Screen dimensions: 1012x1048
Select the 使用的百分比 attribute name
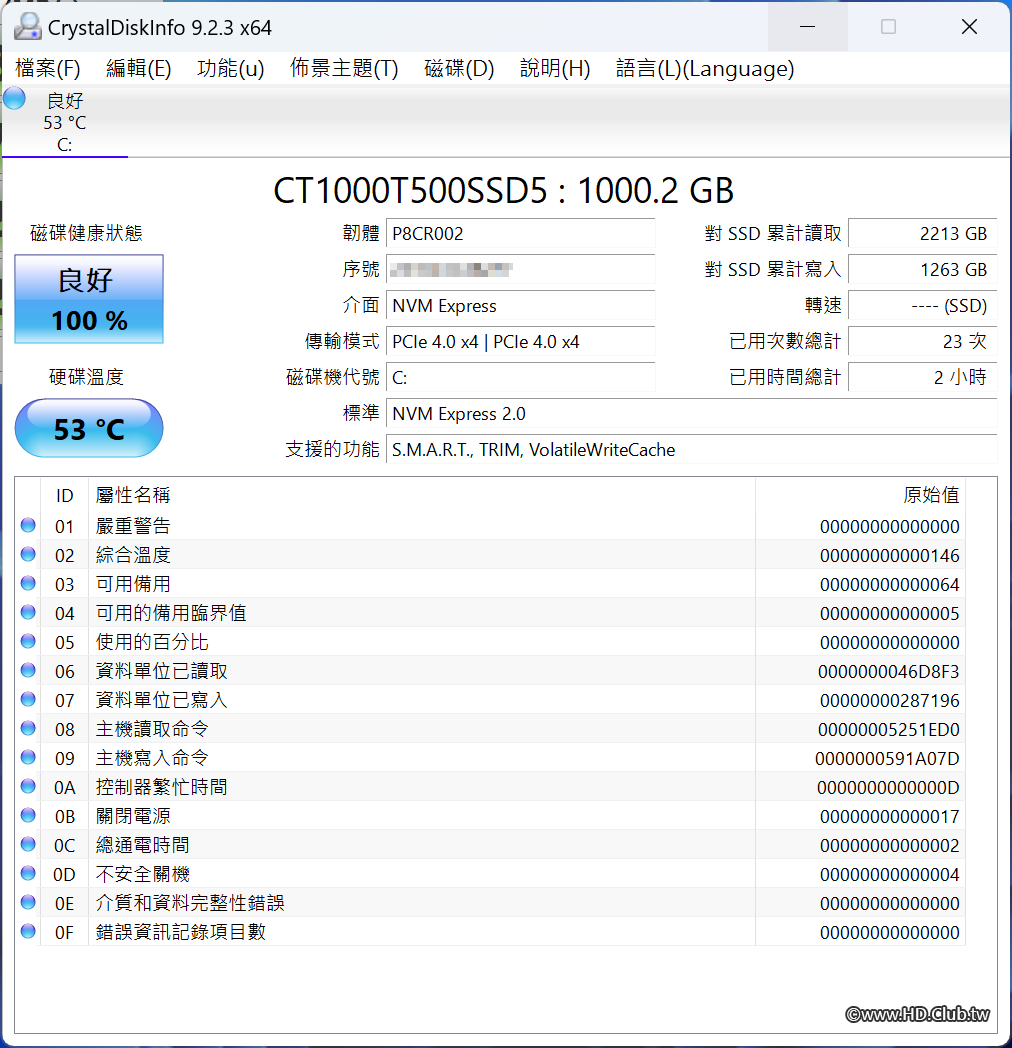click(152, 642)
